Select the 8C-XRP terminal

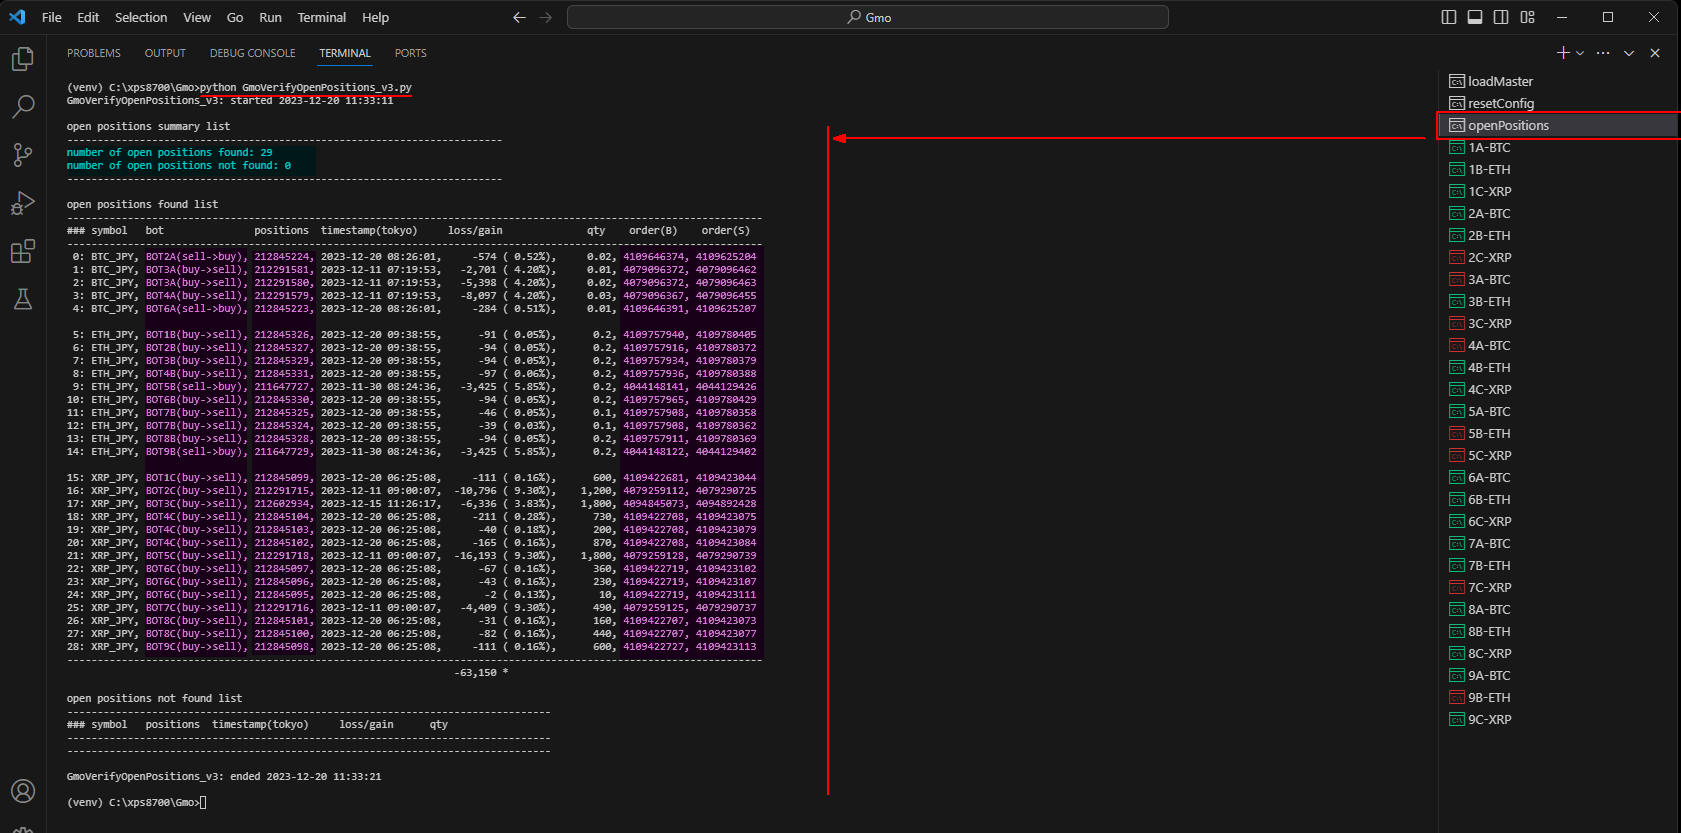(x=1559, y=653)
